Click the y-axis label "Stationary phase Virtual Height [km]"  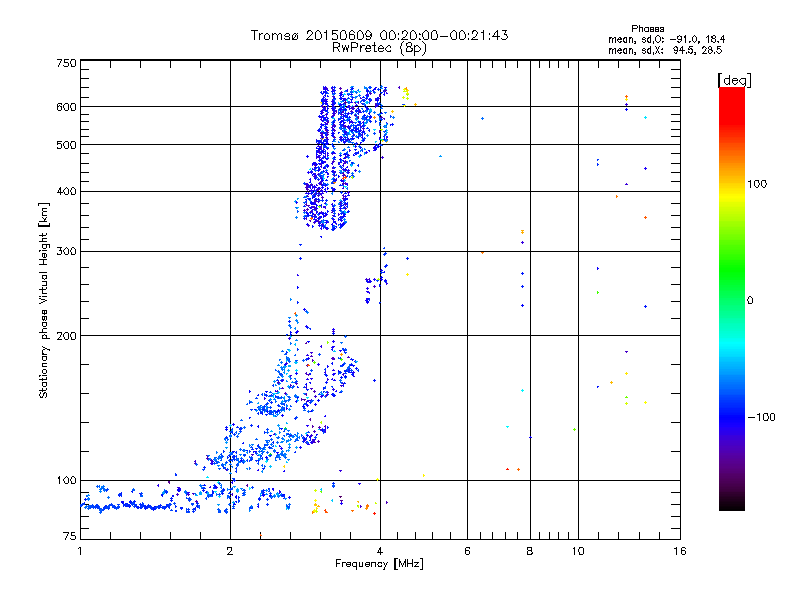pyautogui.click(x=44, y=300)
